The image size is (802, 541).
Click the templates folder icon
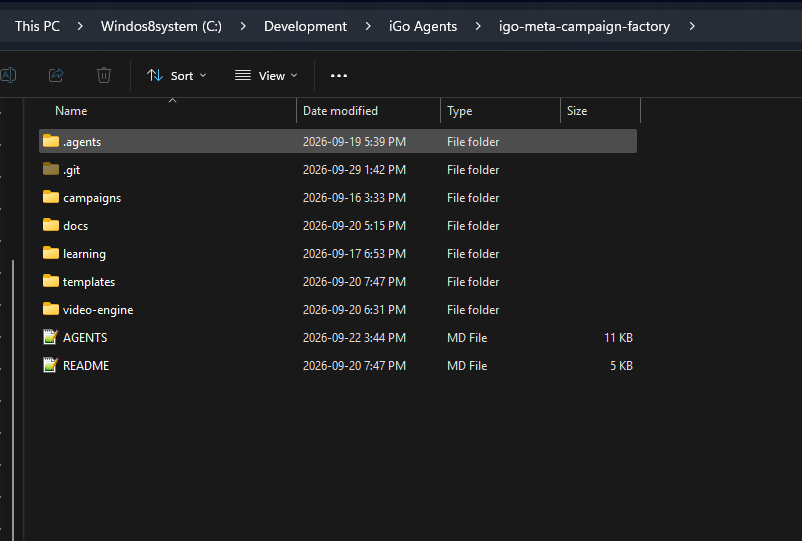[51, 281]
